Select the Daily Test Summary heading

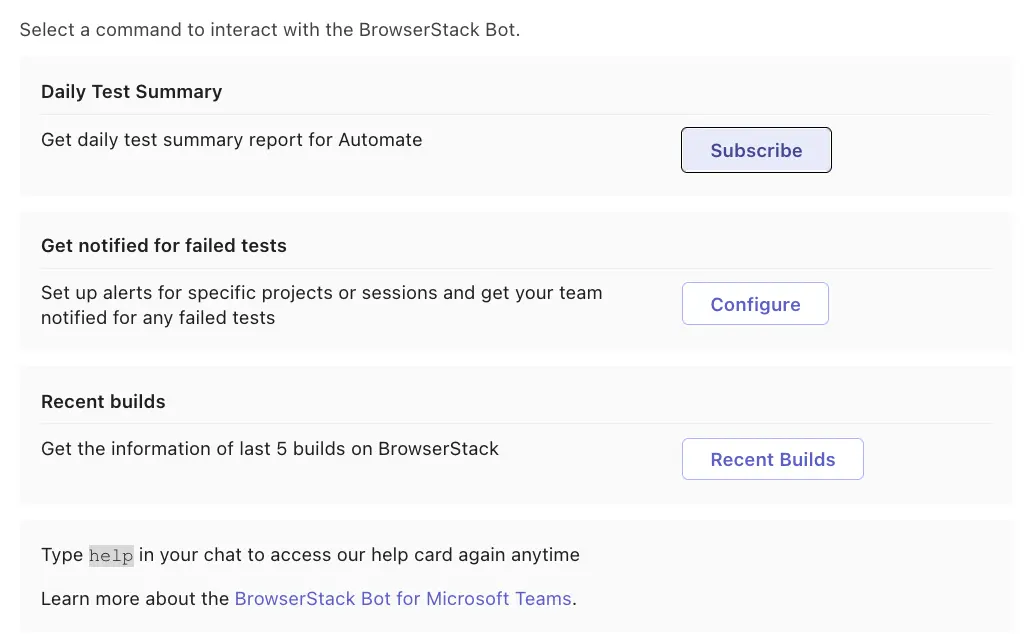click(x=131, y=91)
